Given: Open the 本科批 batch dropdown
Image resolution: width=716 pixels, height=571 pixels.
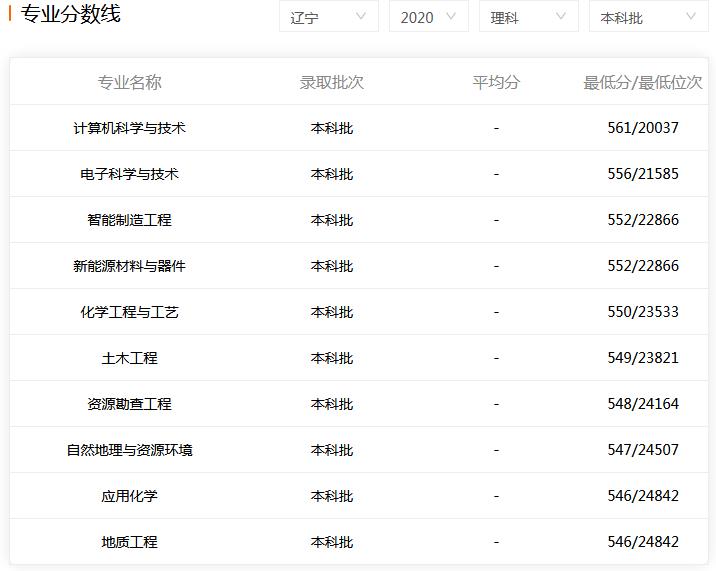Looking at the screenshot, I should (x=649, y=16).
